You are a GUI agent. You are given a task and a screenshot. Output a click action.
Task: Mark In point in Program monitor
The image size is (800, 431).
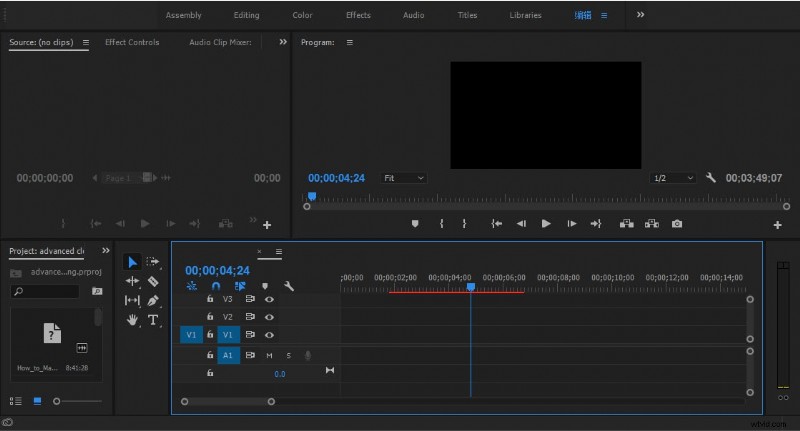441,223
